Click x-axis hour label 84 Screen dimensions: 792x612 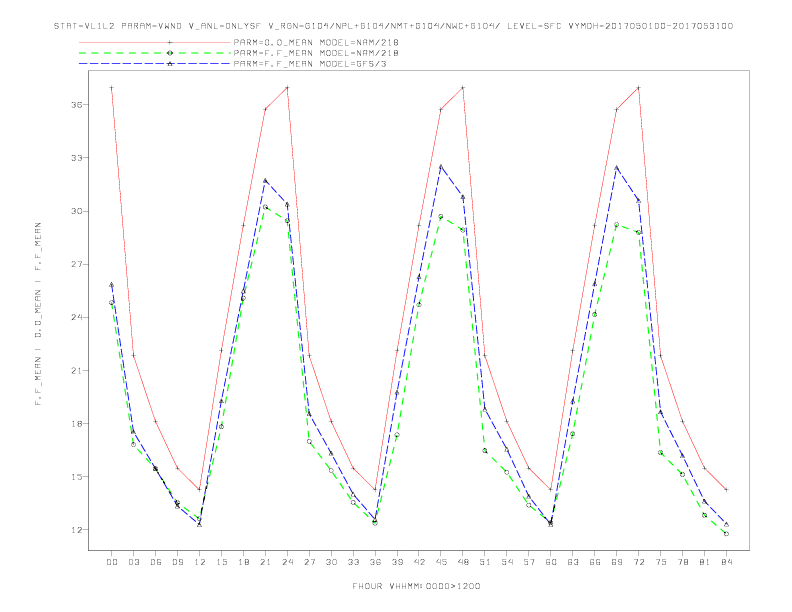pos(727,562)
